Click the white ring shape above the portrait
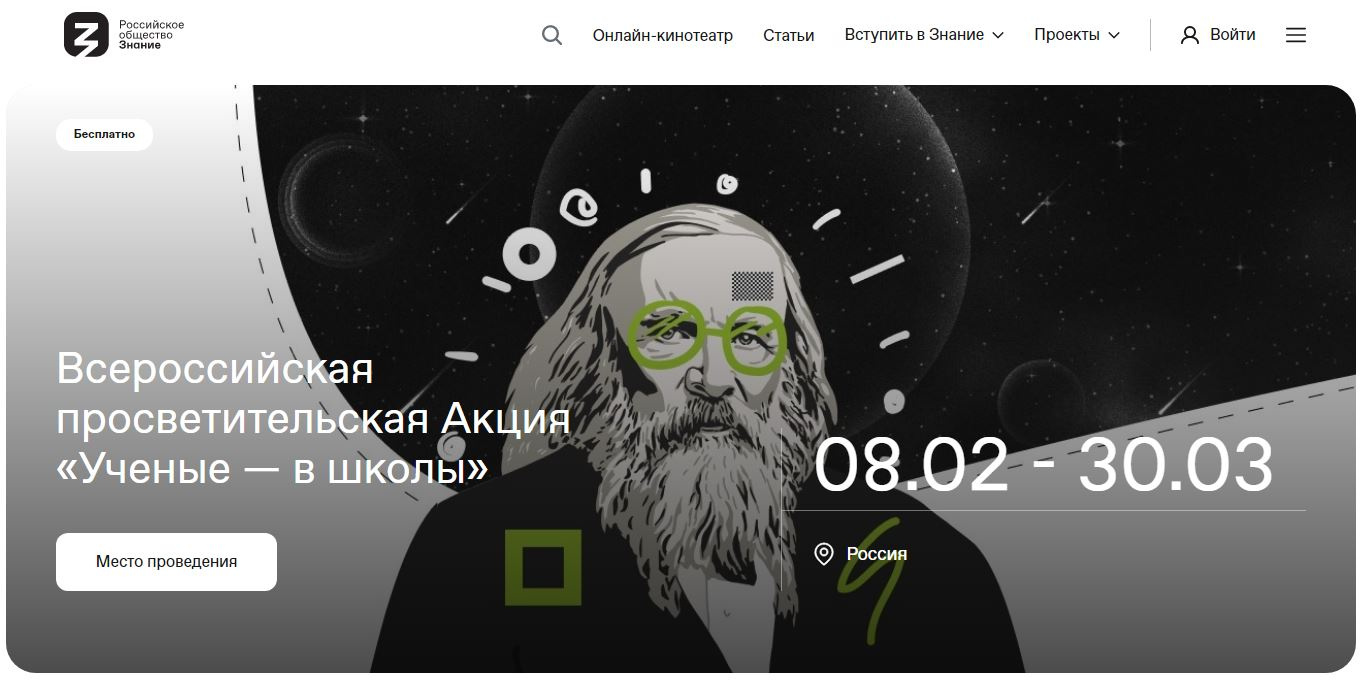1364x682 pixels. tap(528, 255)
